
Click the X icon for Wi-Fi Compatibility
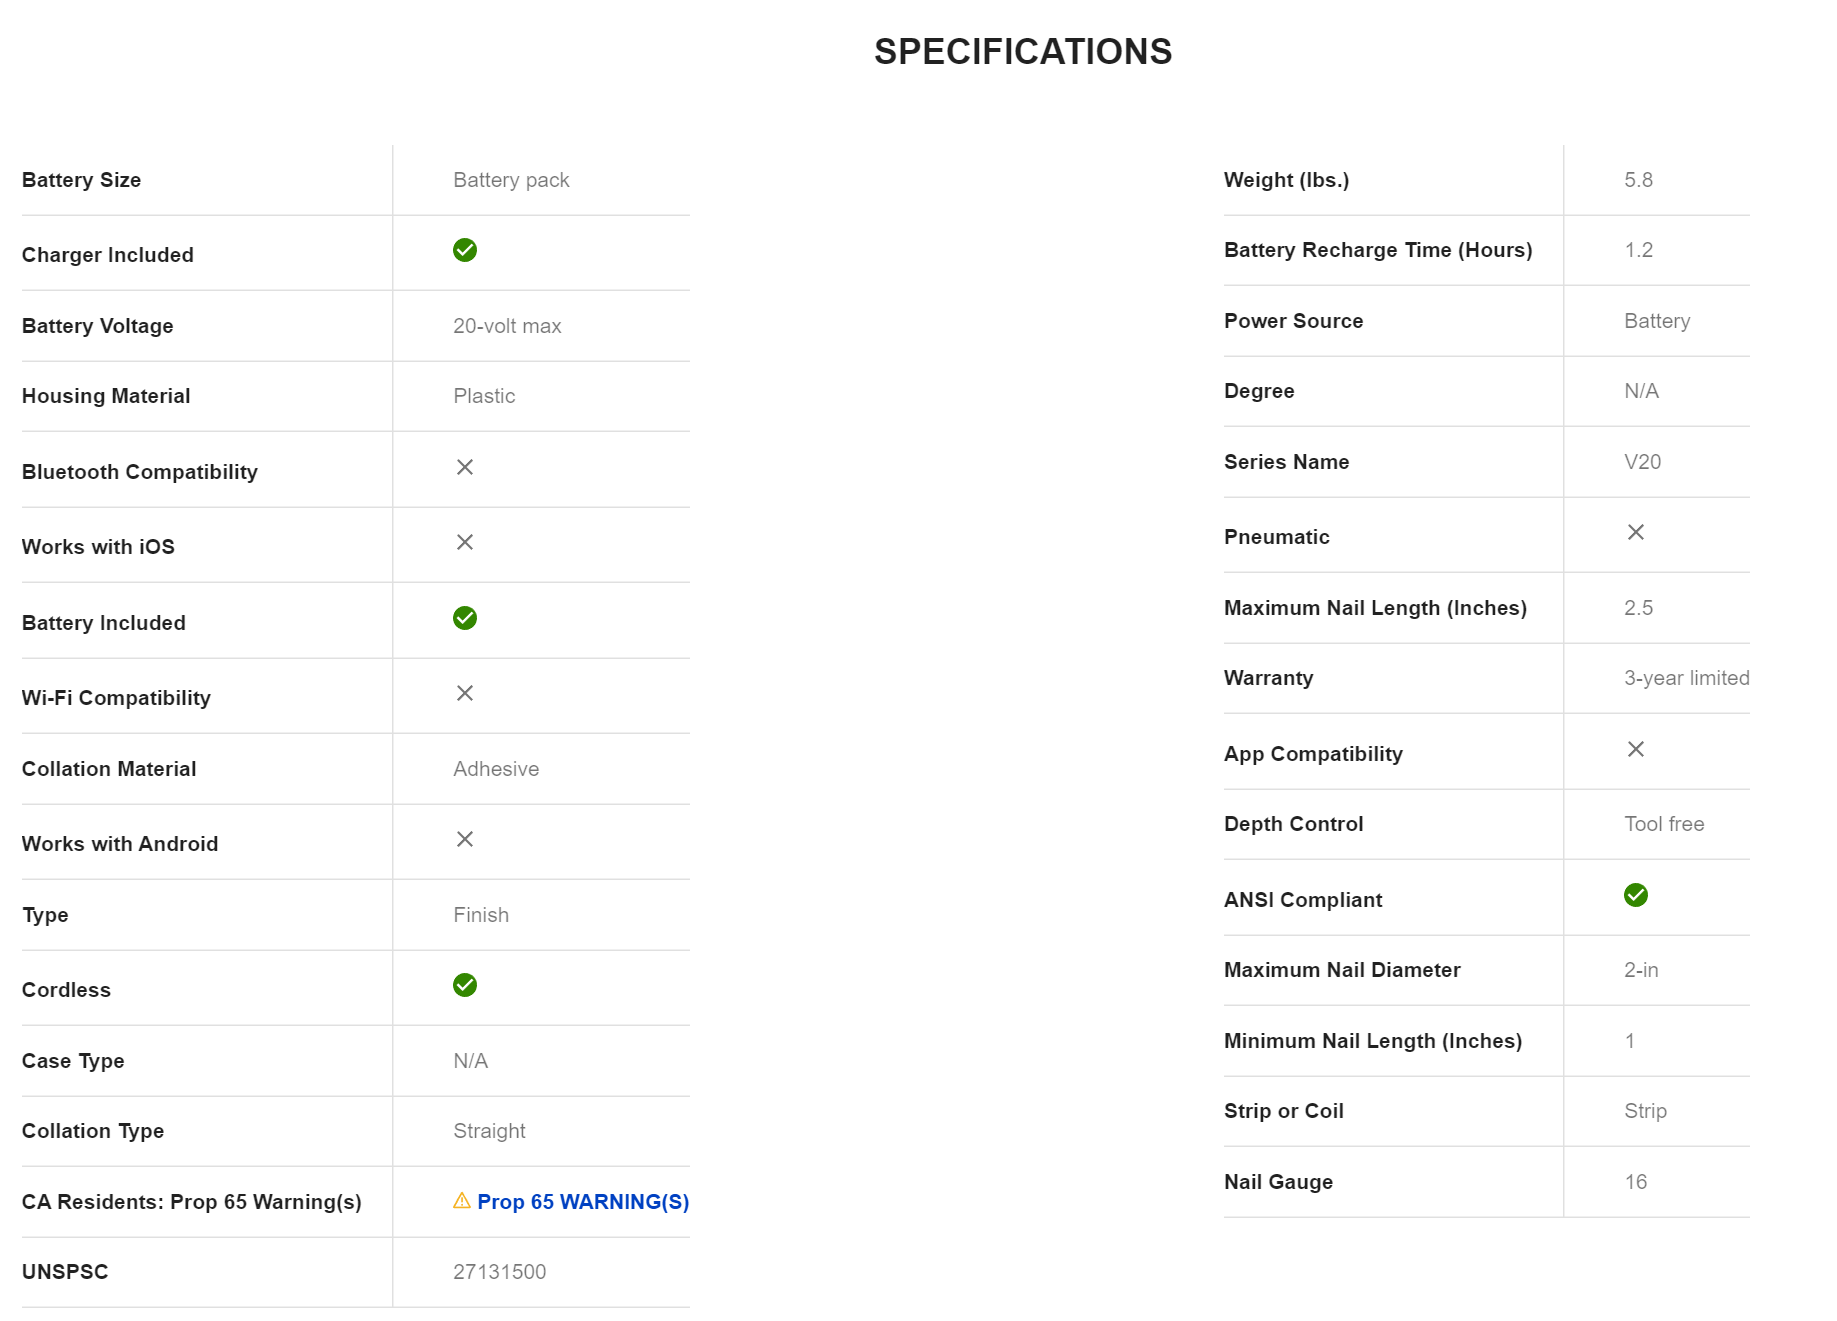[465, 693]
